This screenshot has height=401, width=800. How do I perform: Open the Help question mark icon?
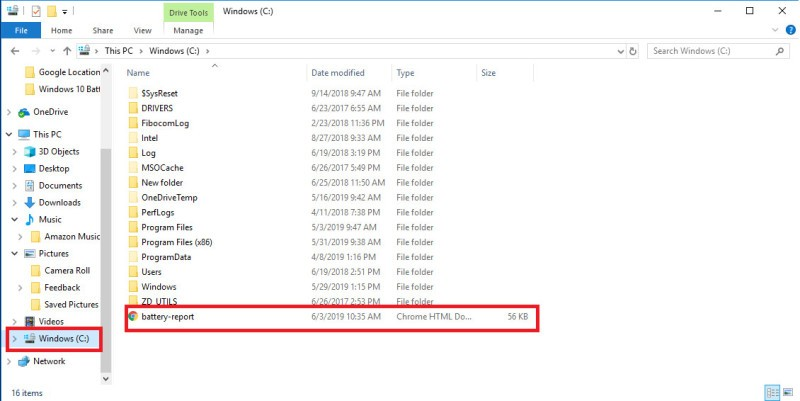pyautogui.click(x=789, y=31)
